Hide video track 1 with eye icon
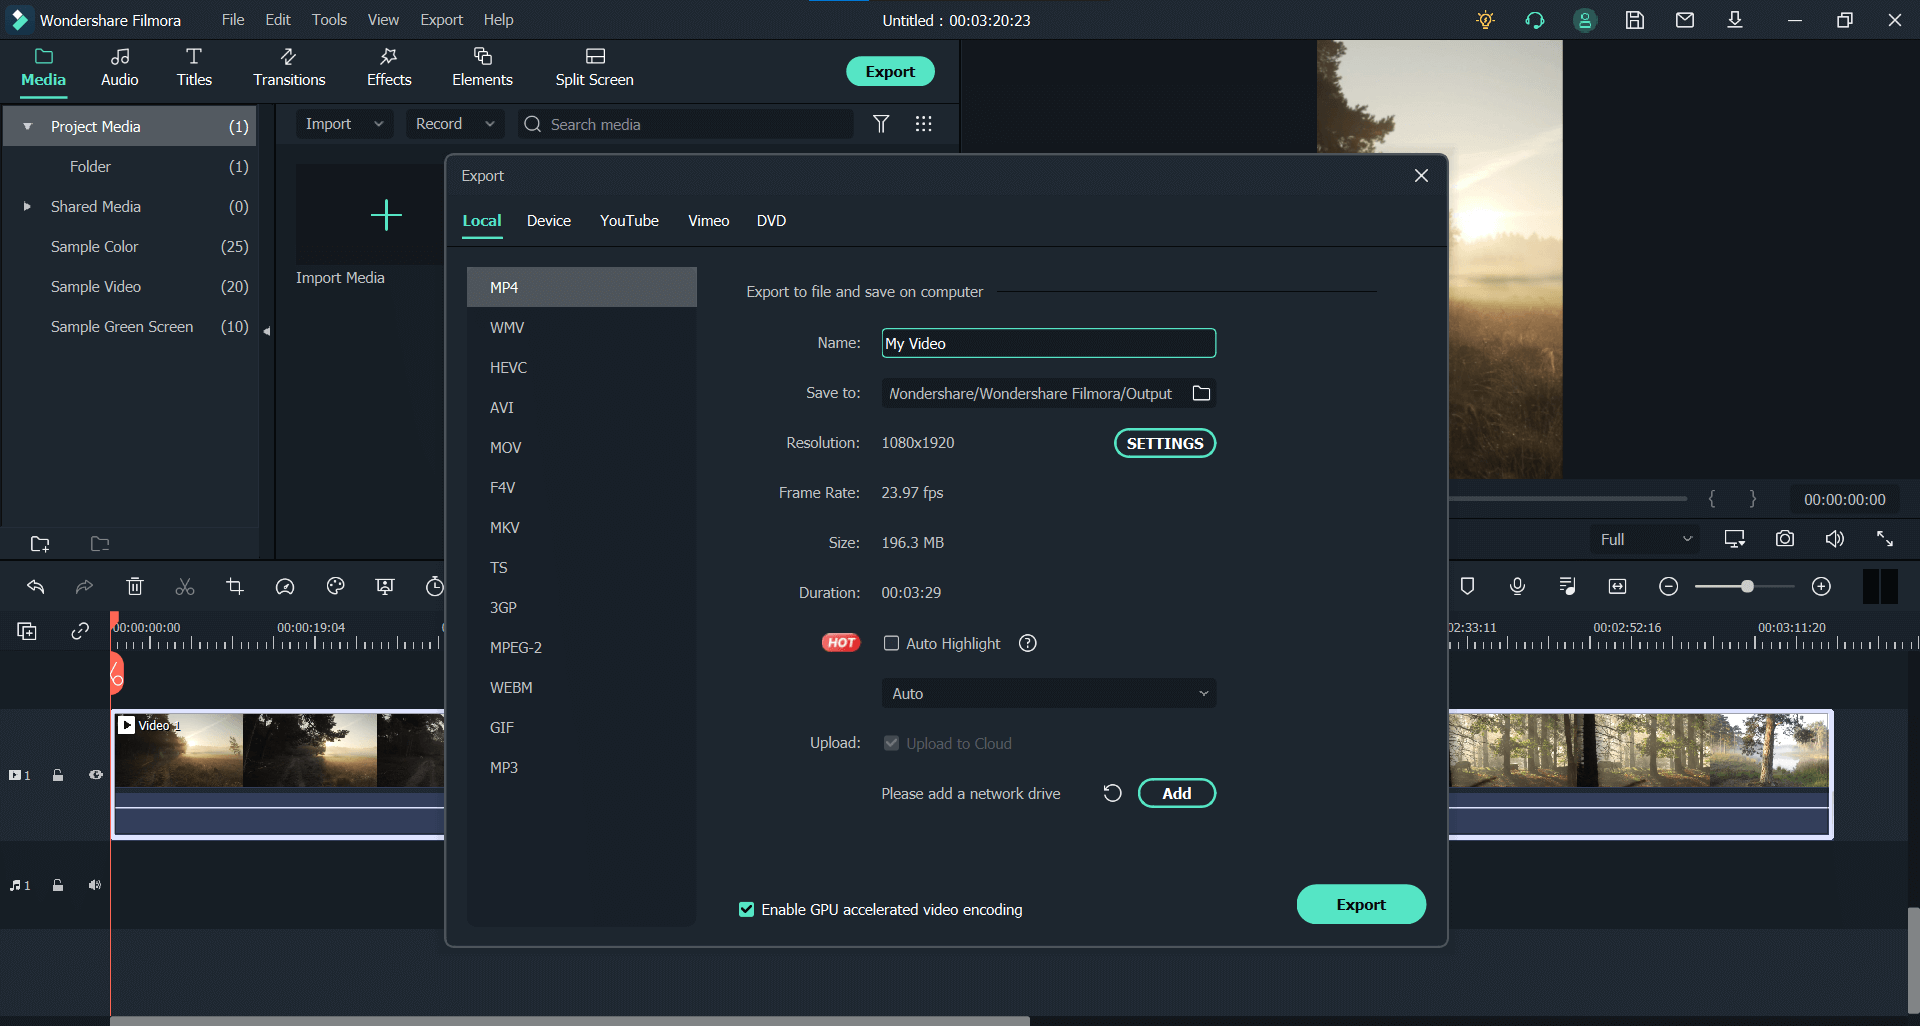The image size is (1920, 1026). (96, 775)
